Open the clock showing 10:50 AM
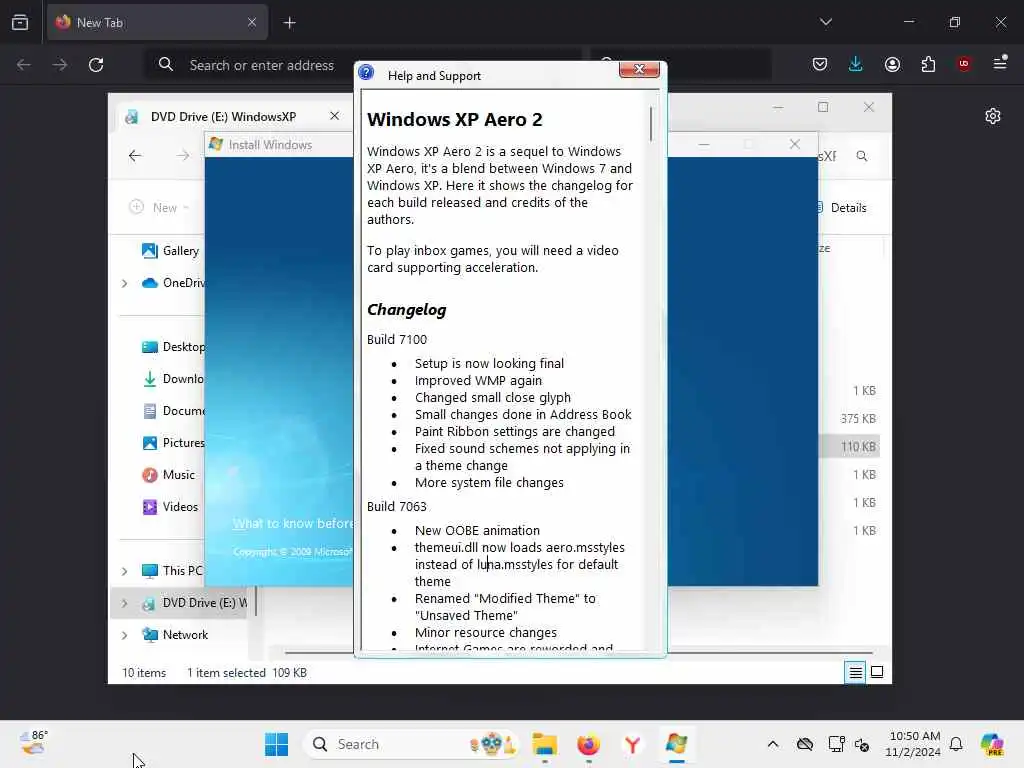 (x=912, y=744)
